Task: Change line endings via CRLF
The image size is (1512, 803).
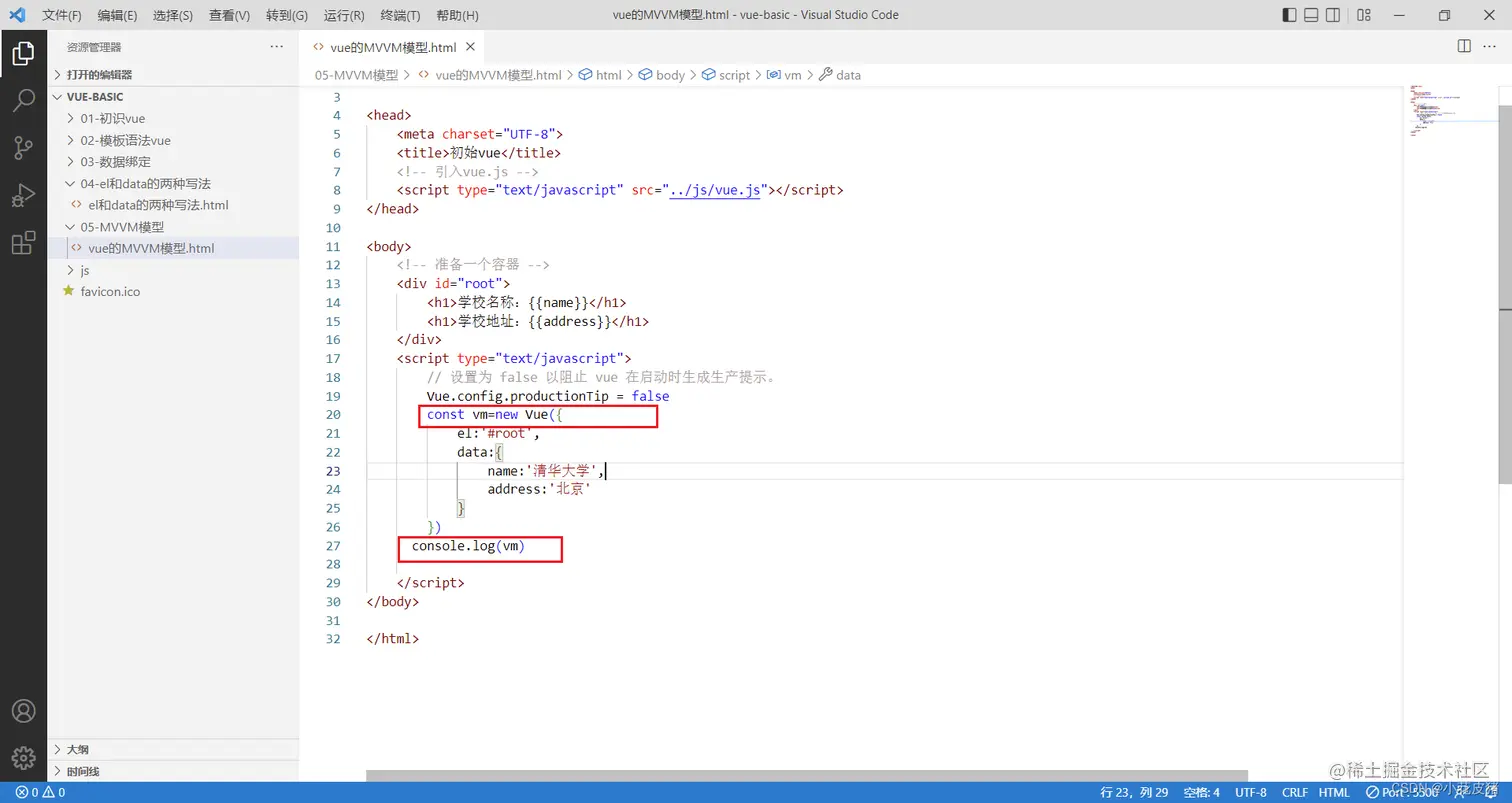Action: [1295, 792]
